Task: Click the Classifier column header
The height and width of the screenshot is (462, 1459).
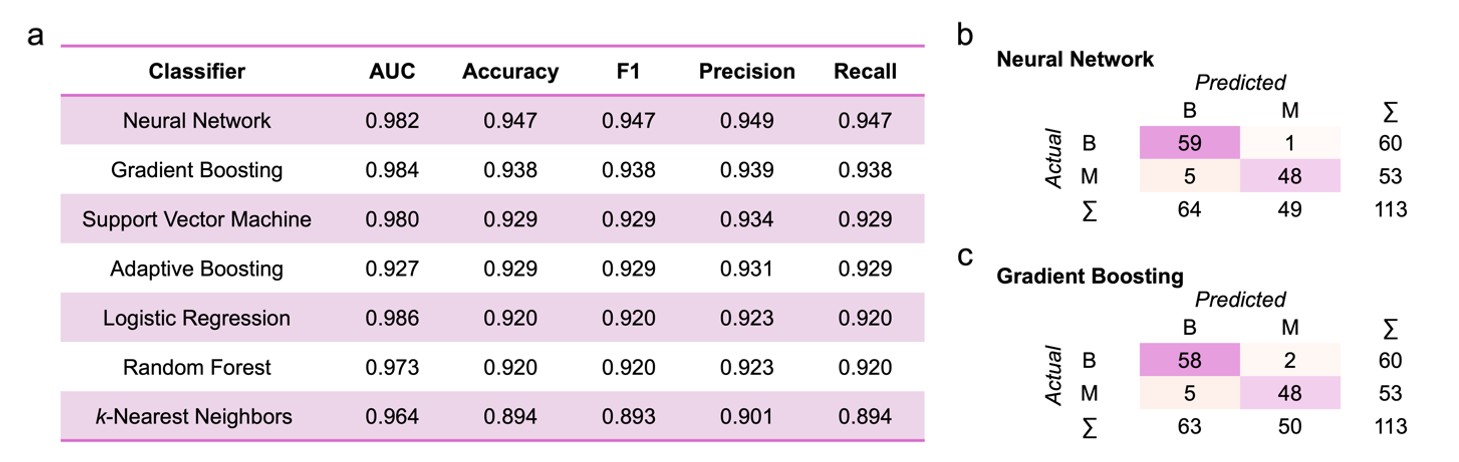Action: [197, 72]
